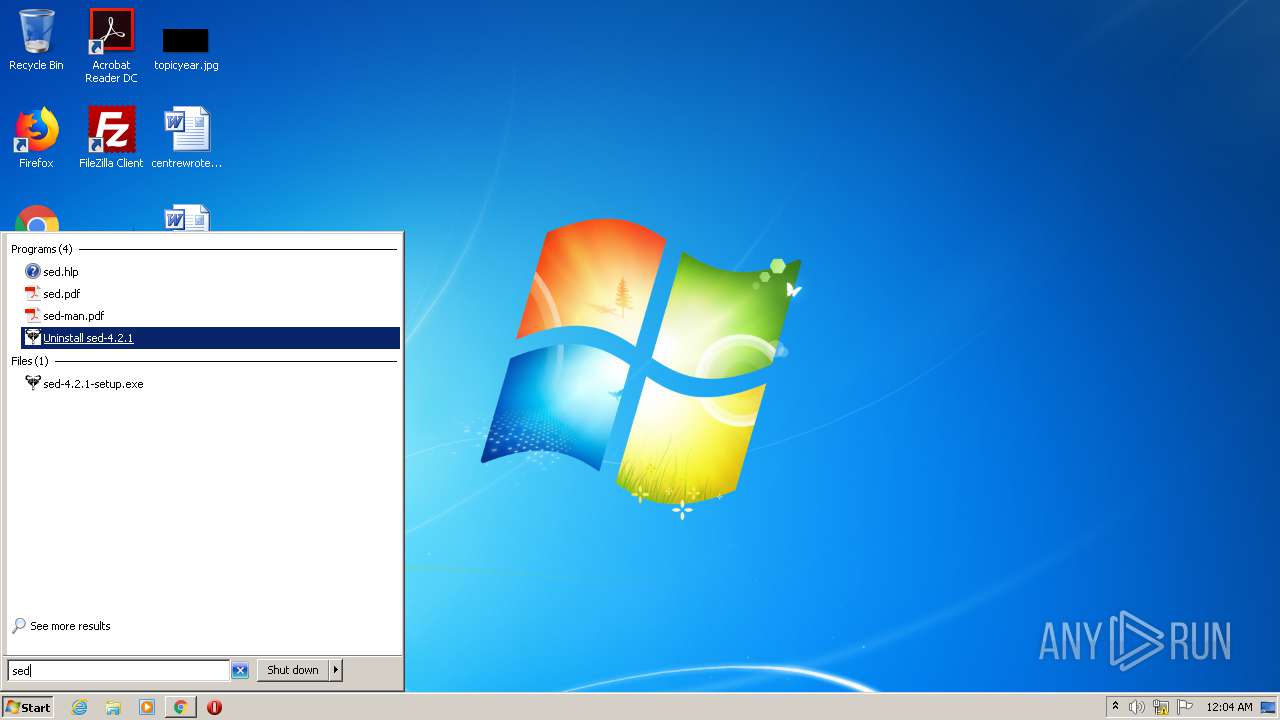The width and height of the screenshot is (1280, 720).
Task: Click the Programs (4) group header
Action: (x=42, y=249)
